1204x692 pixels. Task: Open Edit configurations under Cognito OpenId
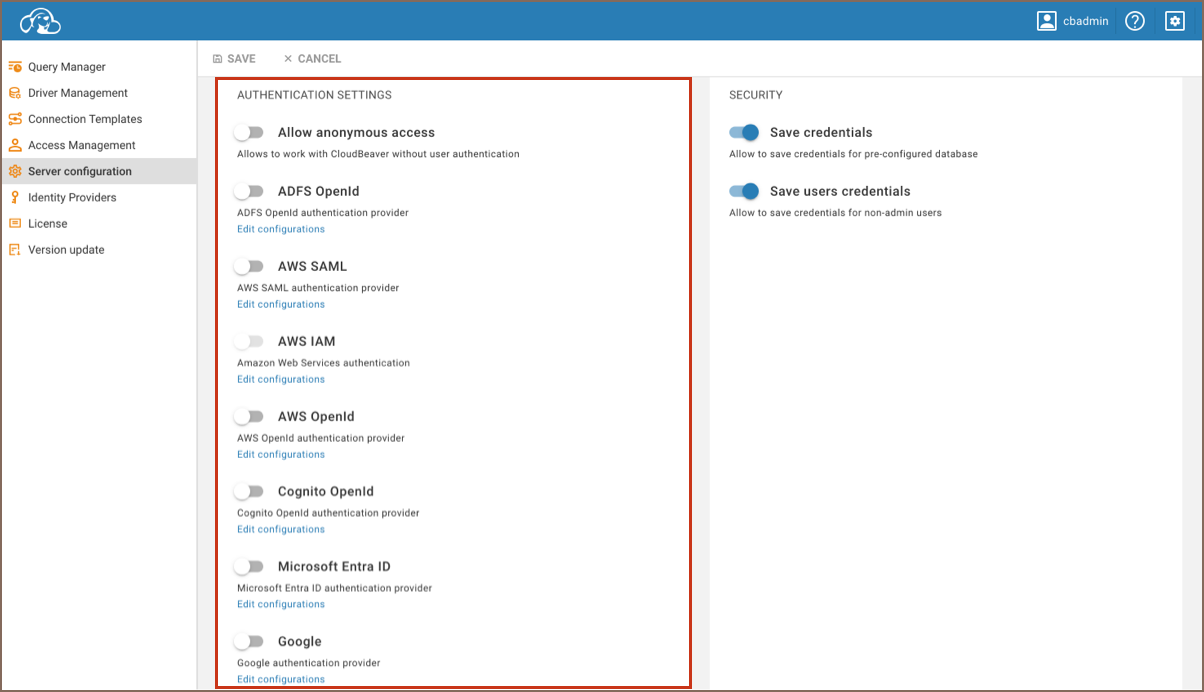[281, 529]
